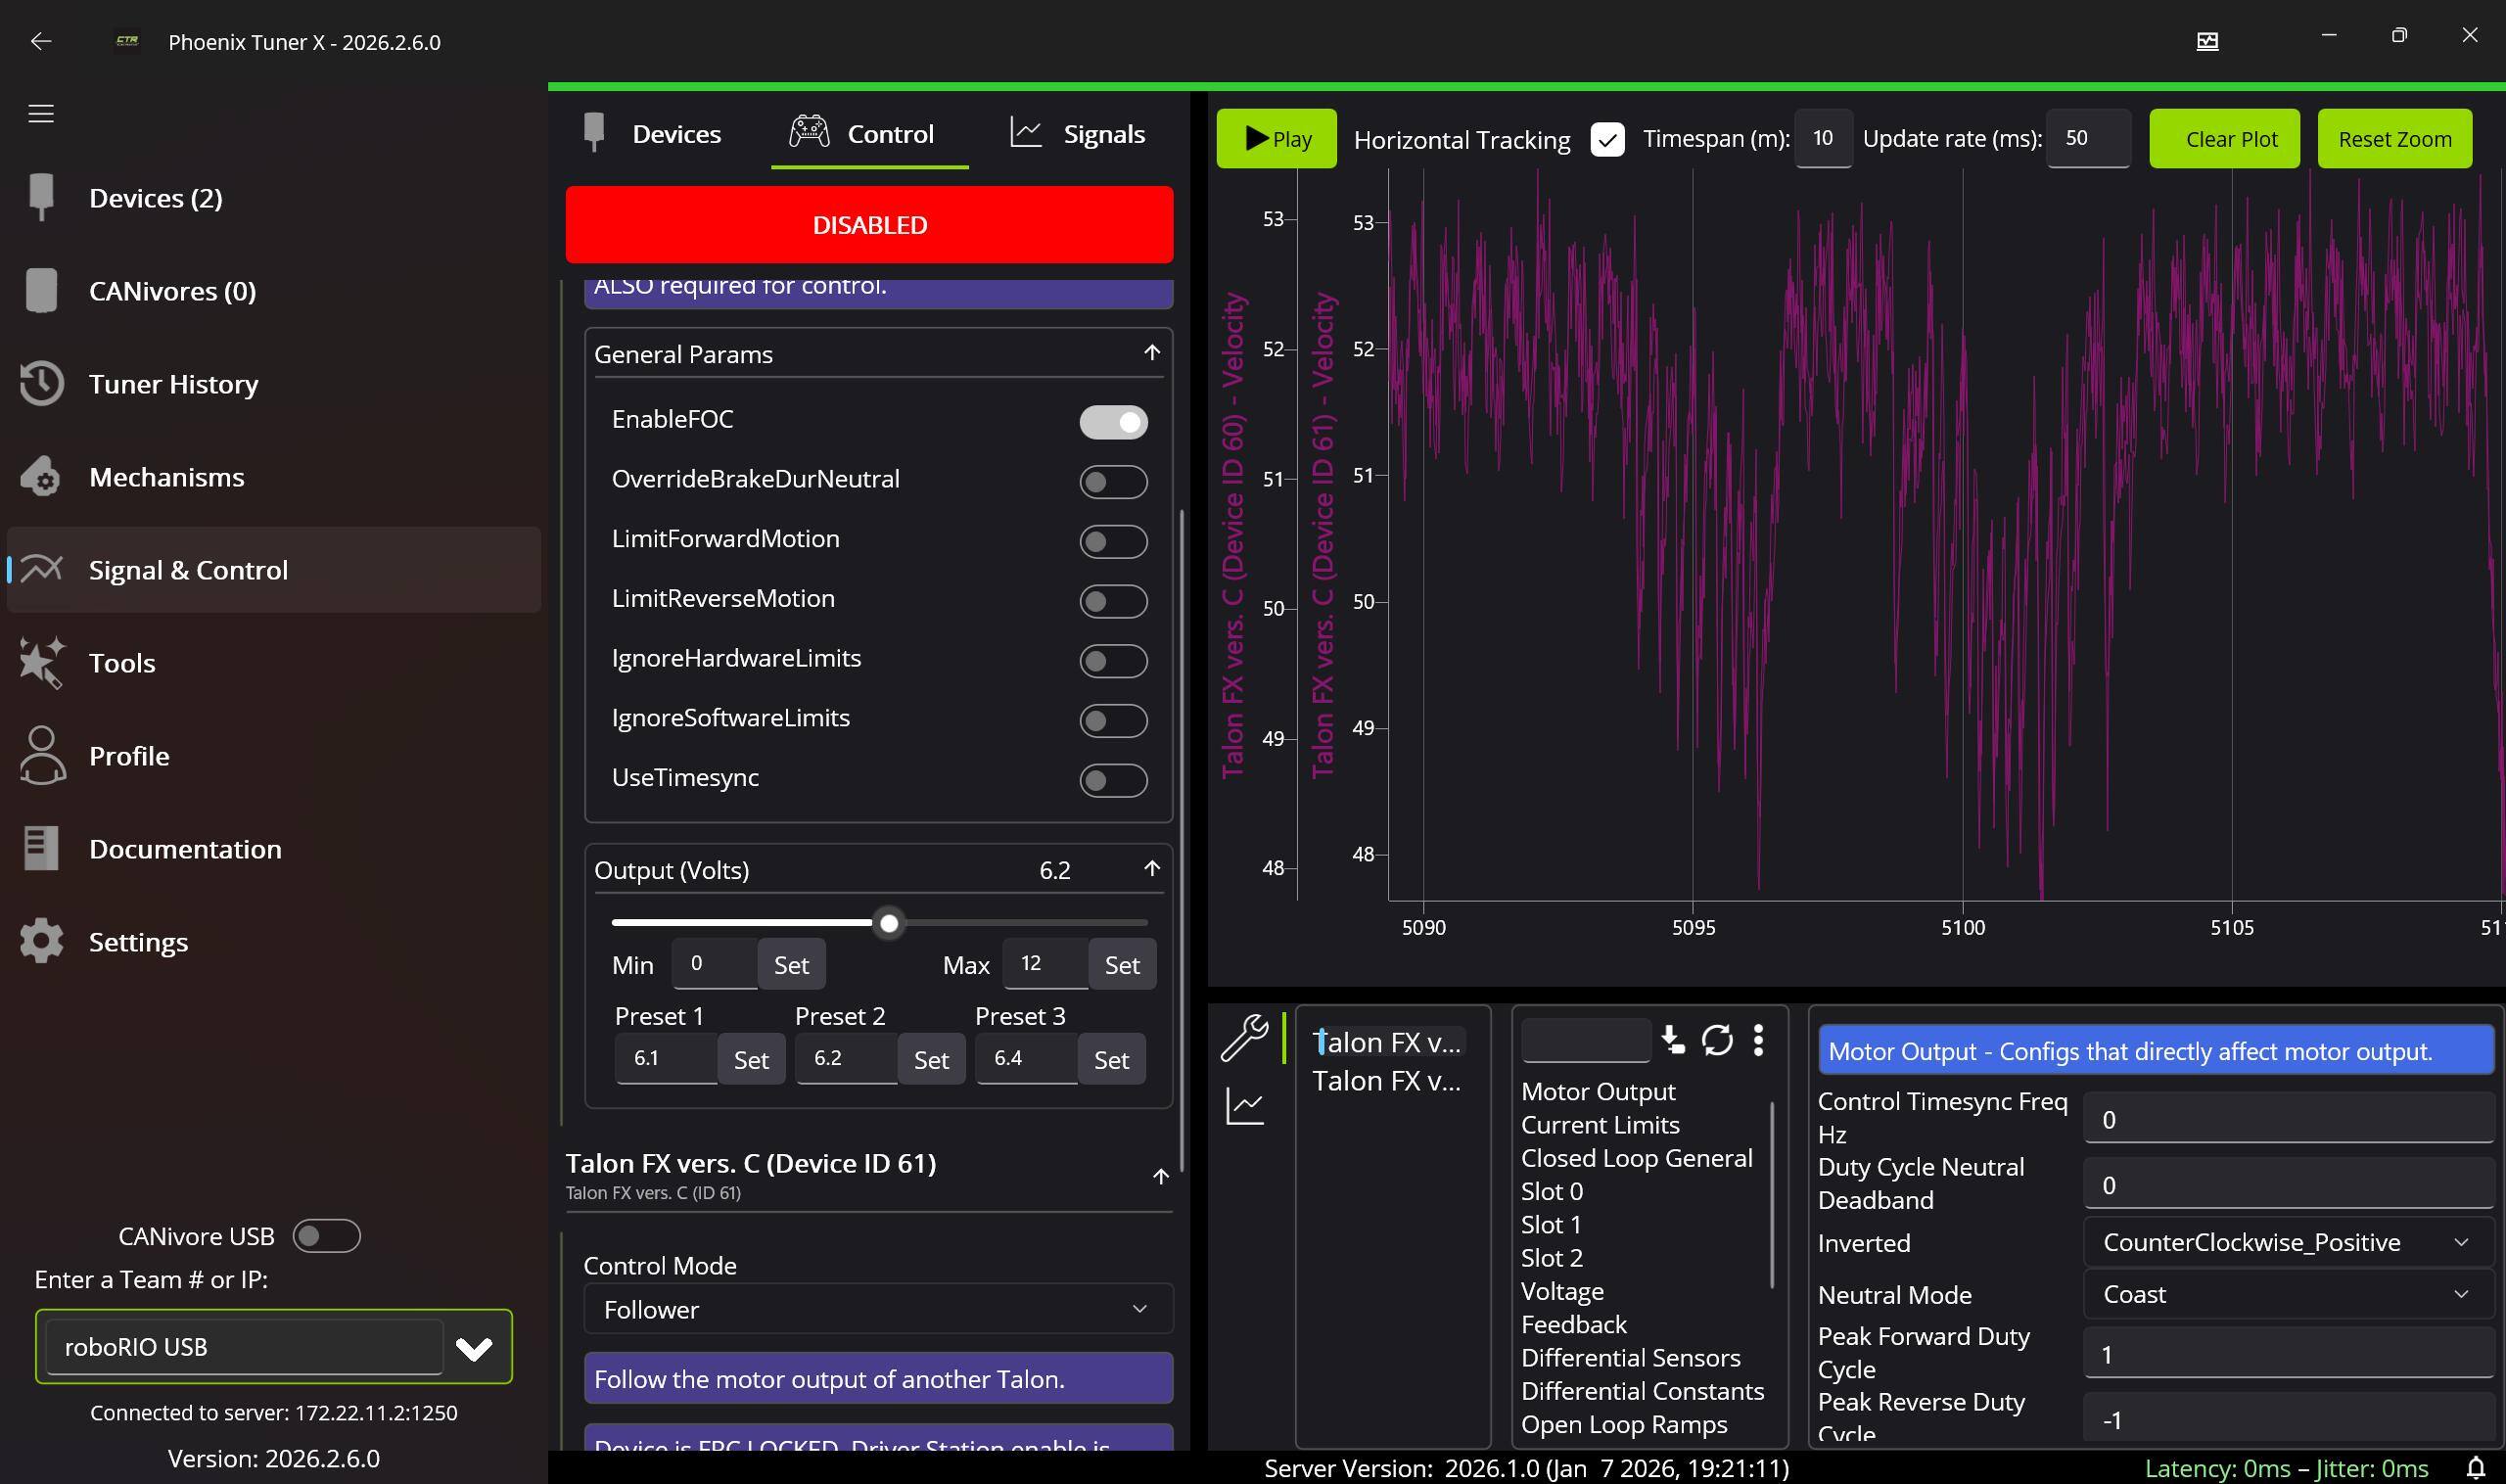Click the Timespan input field
The image size is (2506, 1484).
tap(1822, 139)
